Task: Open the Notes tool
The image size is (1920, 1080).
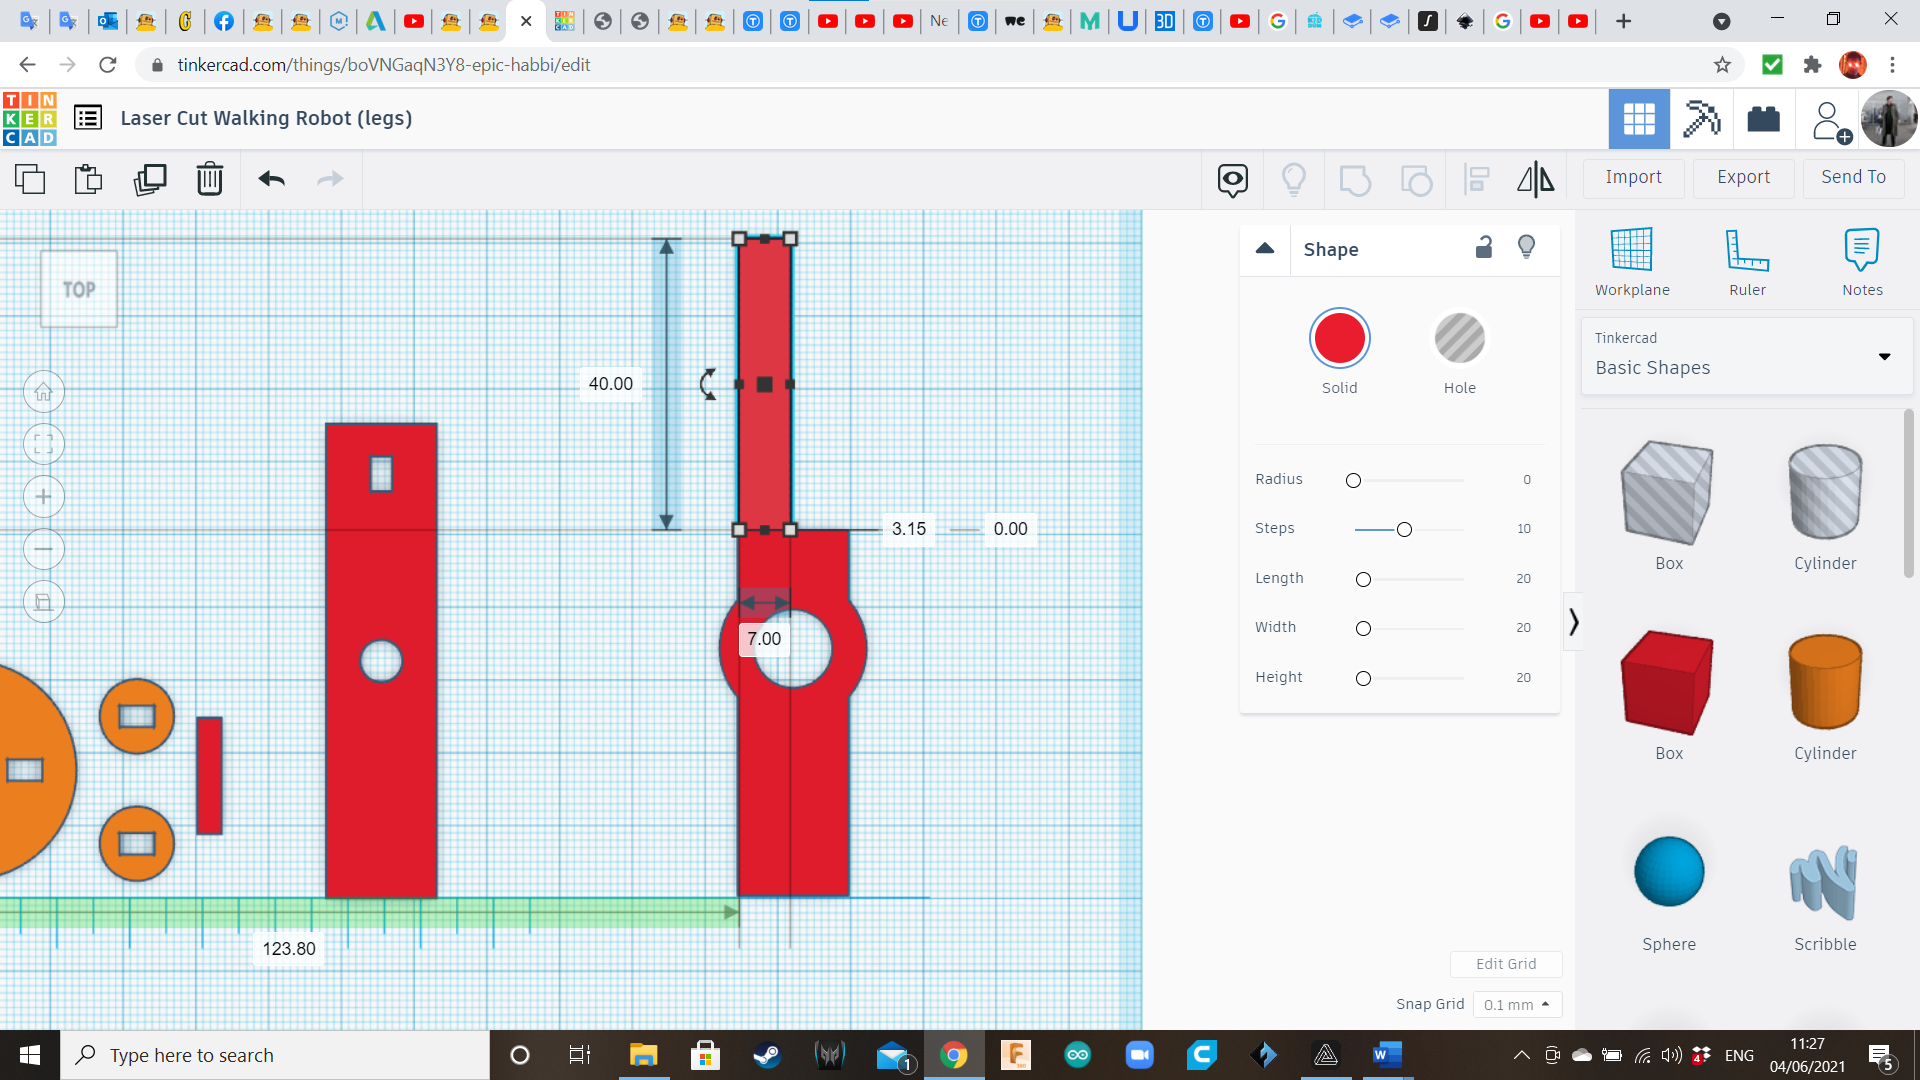Action: point(1862,262)
